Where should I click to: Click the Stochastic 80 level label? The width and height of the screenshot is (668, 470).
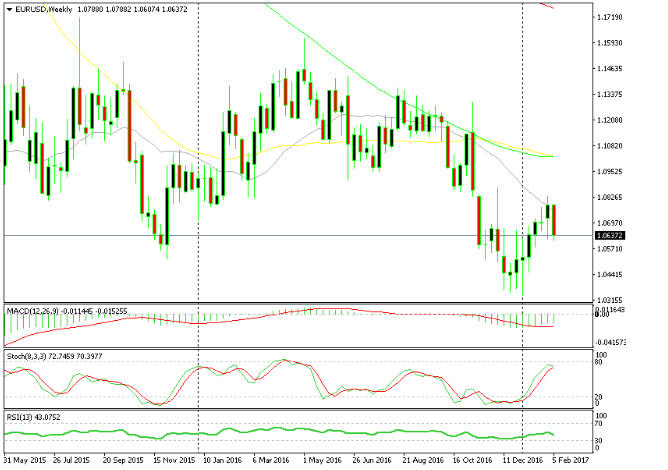point(599,362)
